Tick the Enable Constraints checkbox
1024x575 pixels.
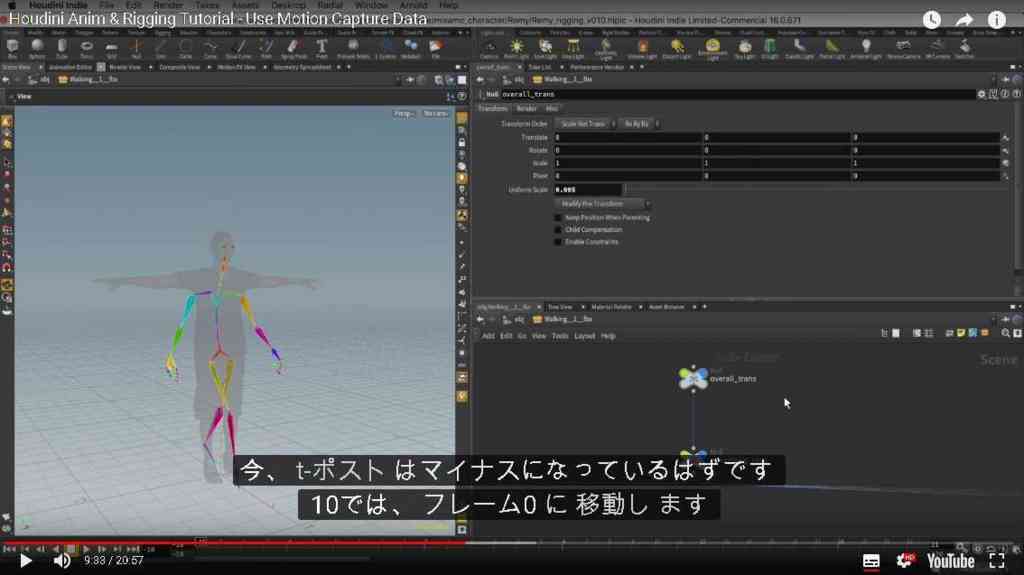[x=558, y=242]
